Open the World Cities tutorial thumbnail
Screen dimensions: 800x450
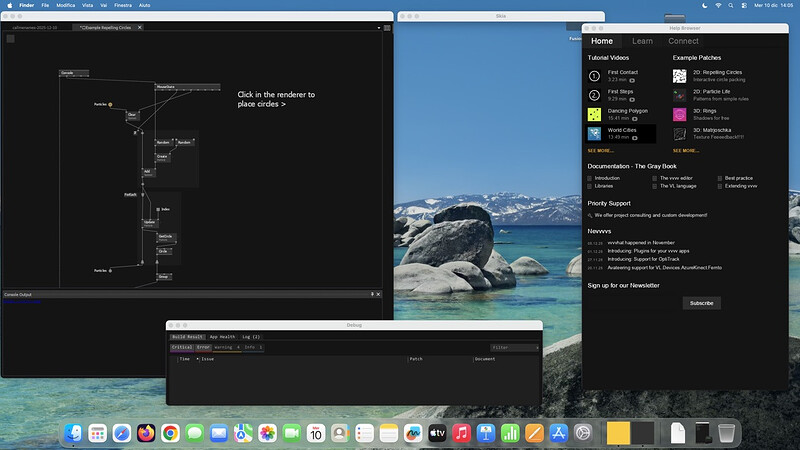coord(594,132)
